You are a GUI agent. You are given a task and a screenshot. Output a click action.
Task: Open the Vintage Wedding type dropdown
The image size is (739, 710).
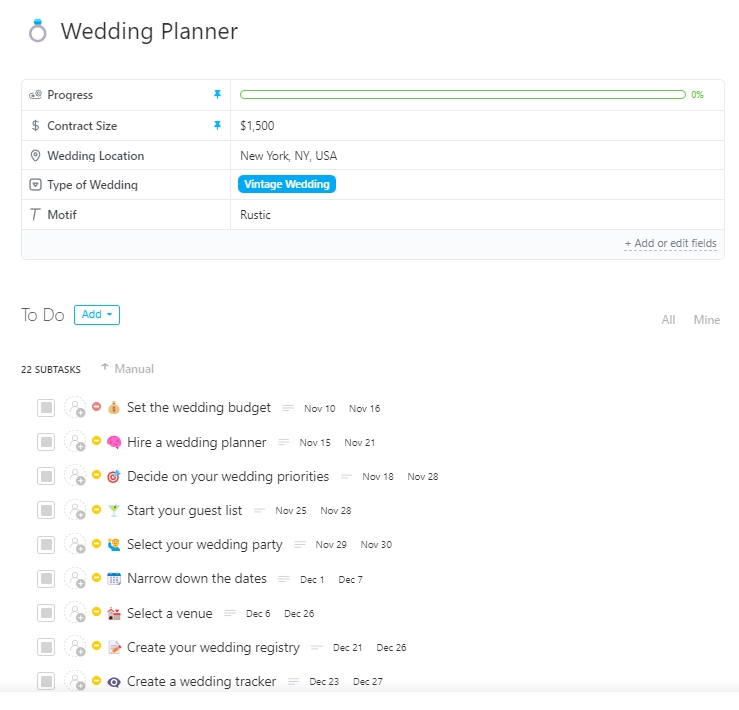[287, 184]
